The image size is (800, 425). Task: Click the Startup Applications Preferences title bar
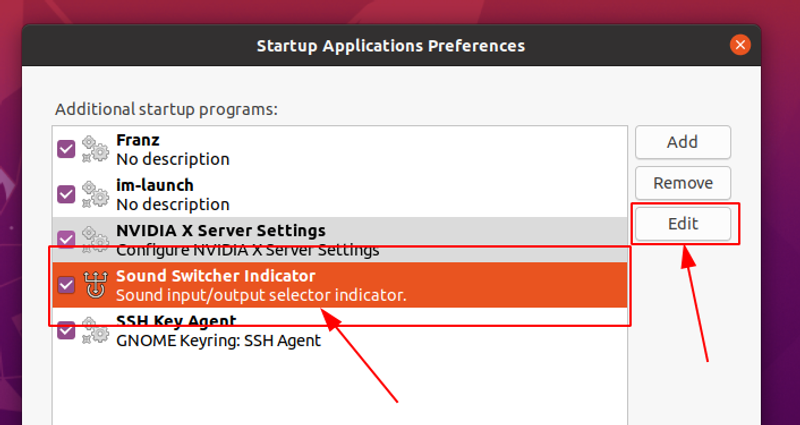point(391,45)
